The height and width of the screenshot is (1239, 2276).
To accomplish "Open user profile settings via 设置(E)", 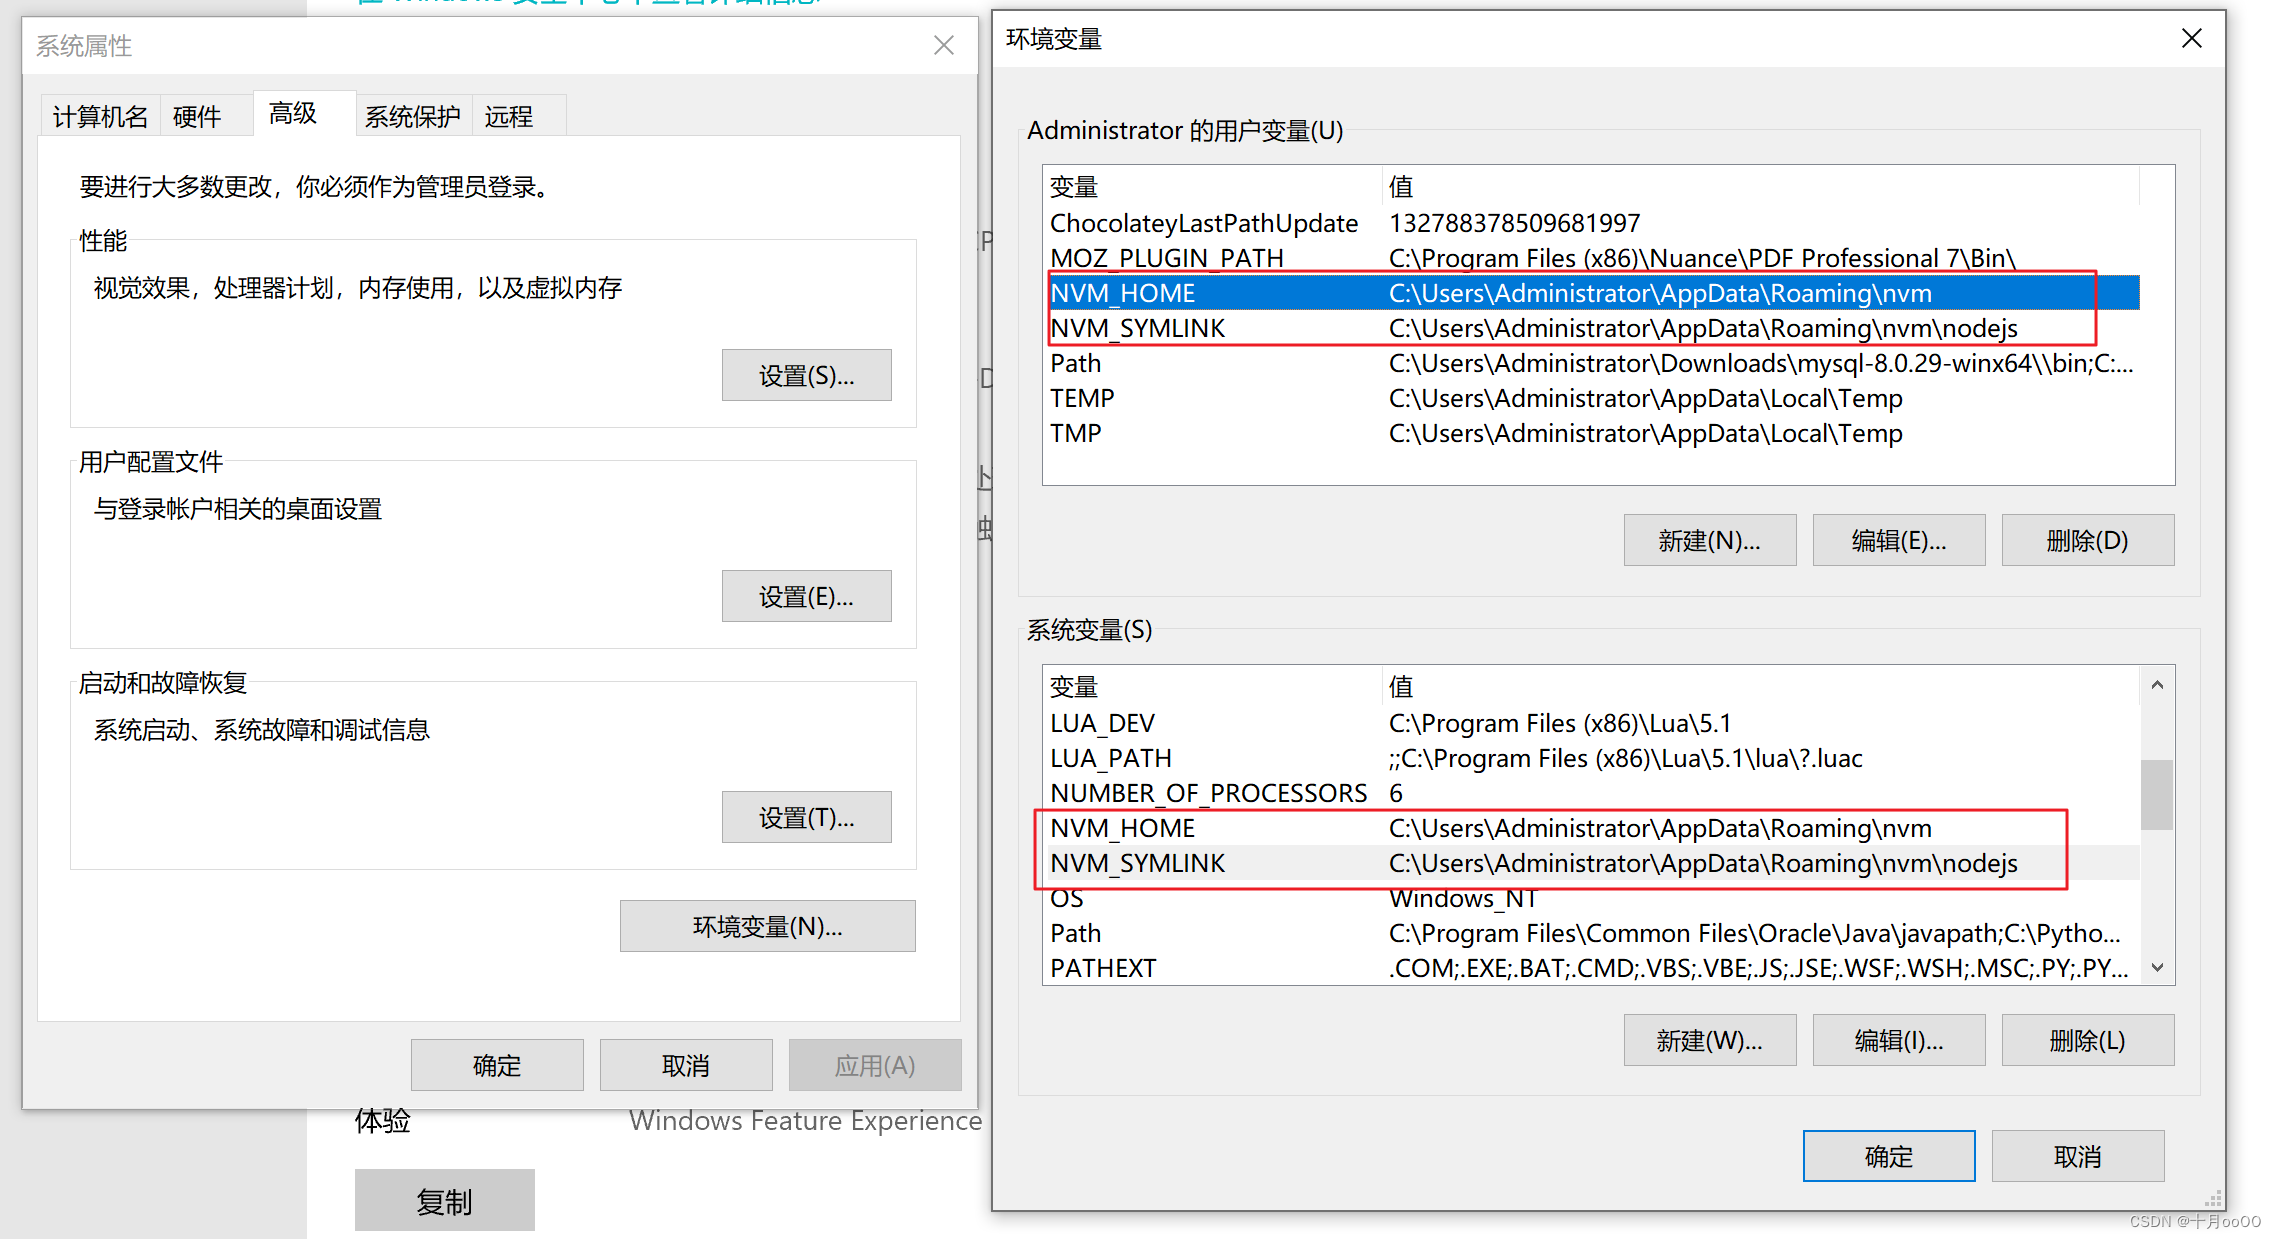I will click(x=806, y=596).
